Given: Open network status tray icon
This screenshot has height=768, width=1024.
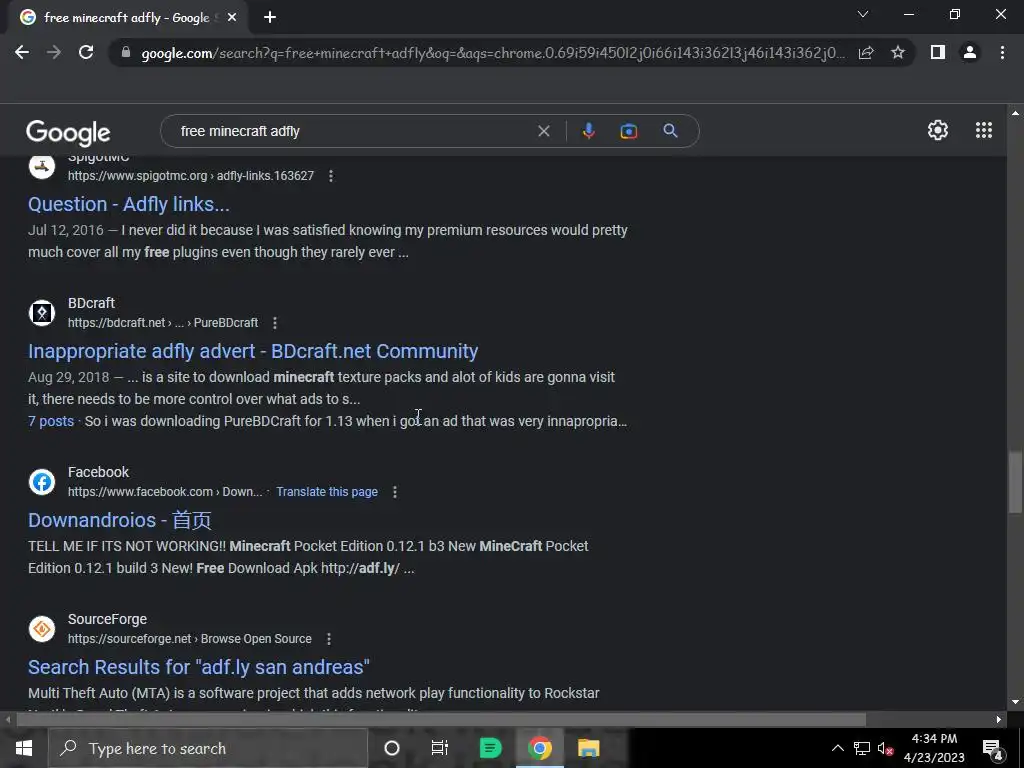Looking at the screenshot, I should (x=861, y=748).
